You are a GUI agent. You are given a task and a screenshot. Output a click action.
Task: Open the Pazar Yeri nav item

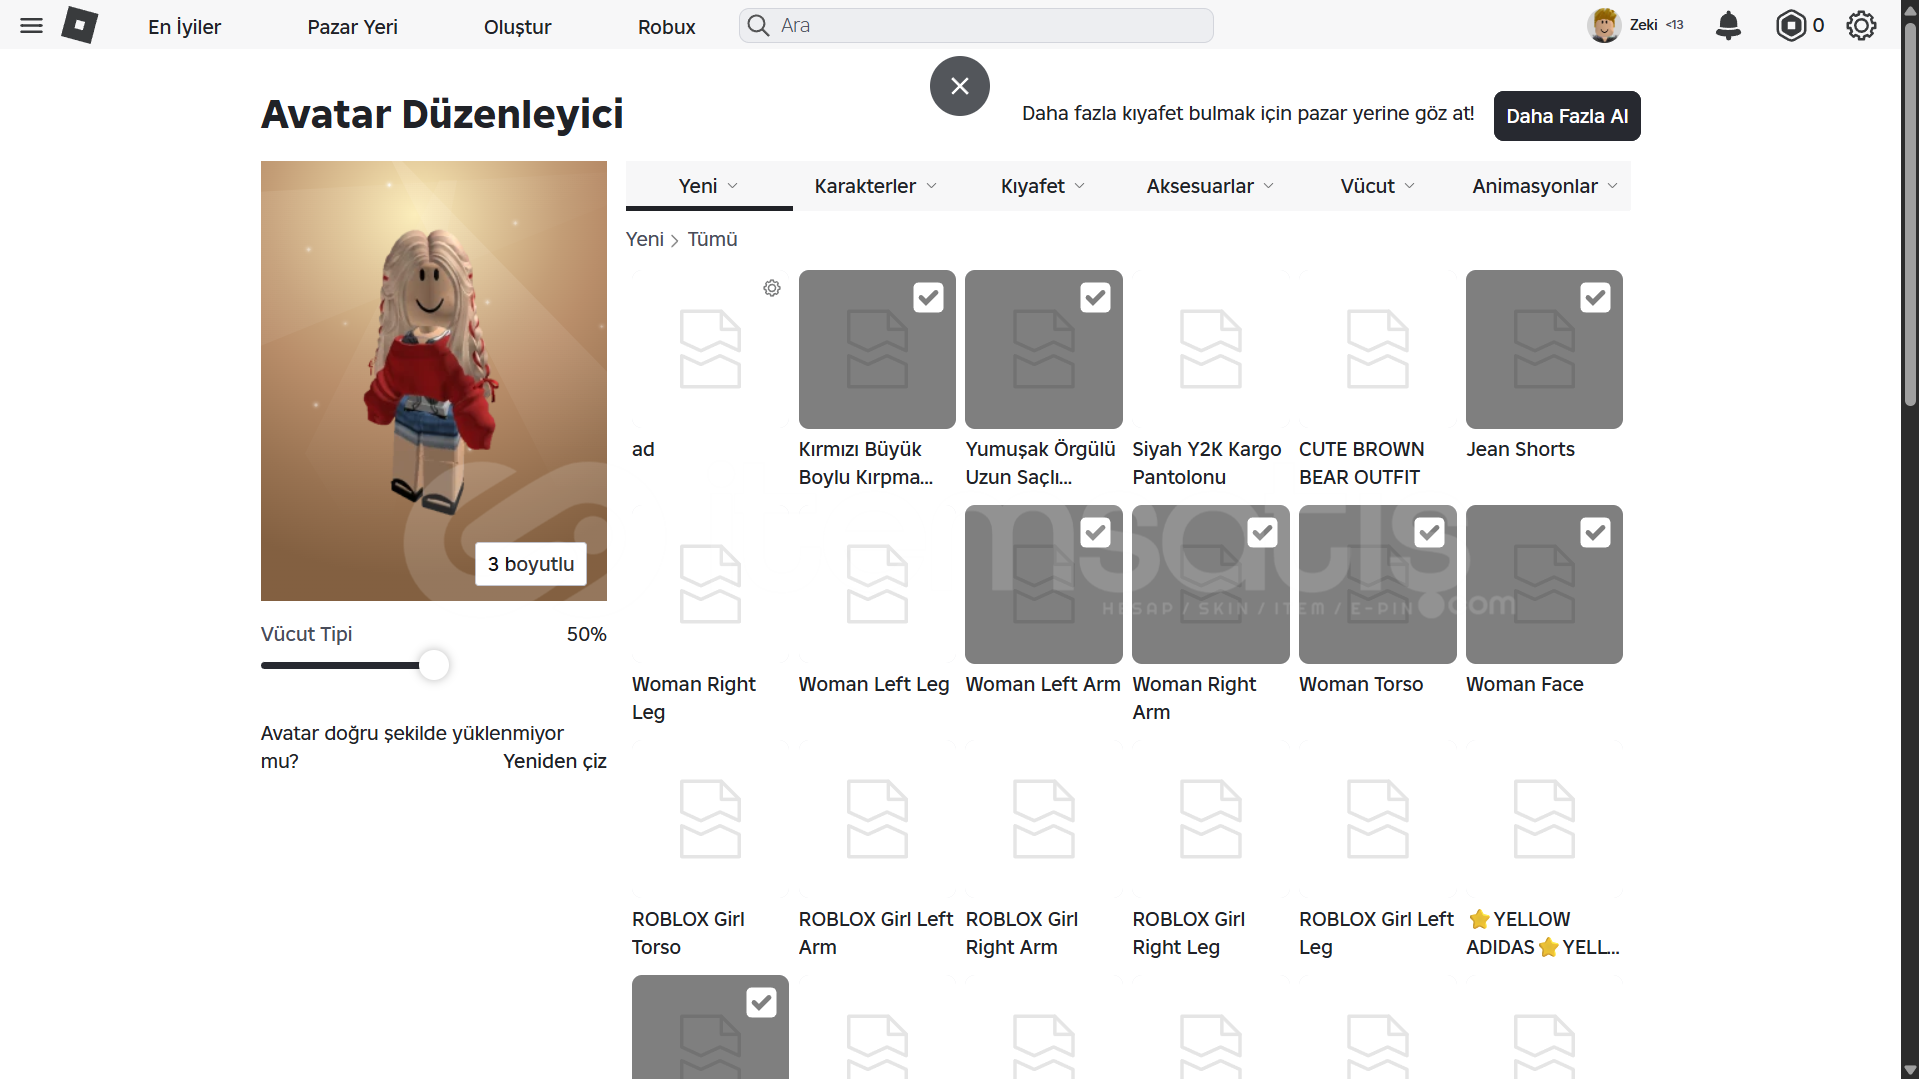tap(352, 27)
